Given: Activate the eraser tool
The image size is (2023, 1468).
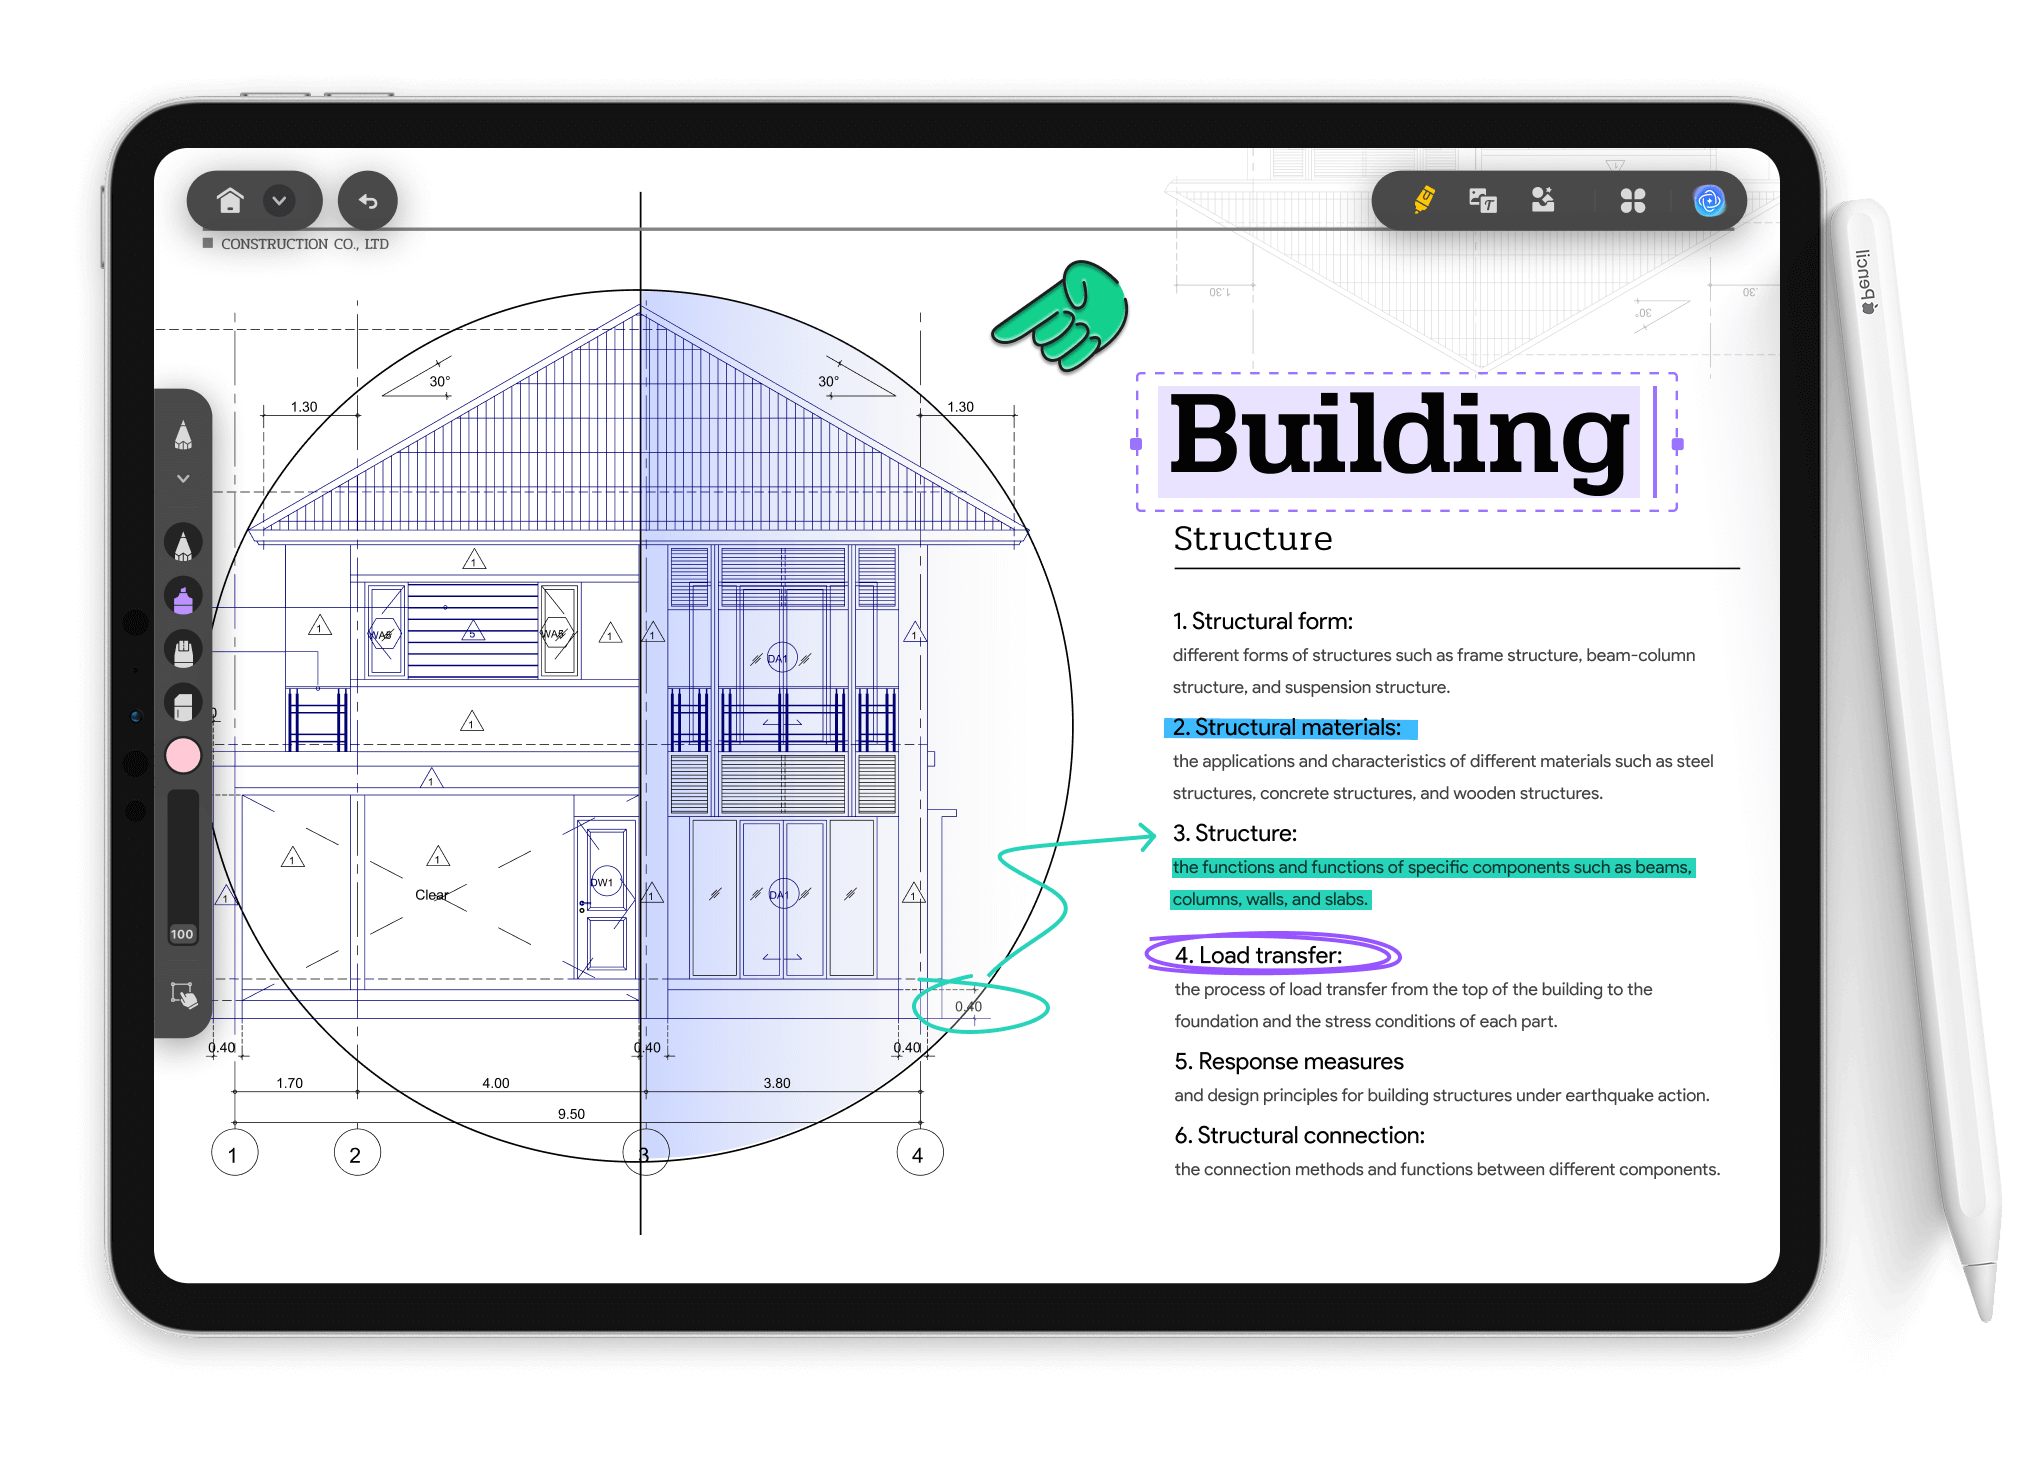Looking at the screenshot, I should (x=183, y=704).
